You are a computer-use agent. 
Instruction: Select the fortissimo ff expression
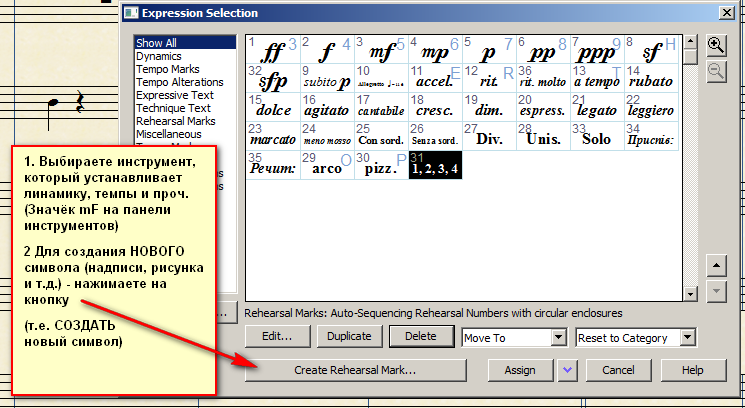click(272, 50)
